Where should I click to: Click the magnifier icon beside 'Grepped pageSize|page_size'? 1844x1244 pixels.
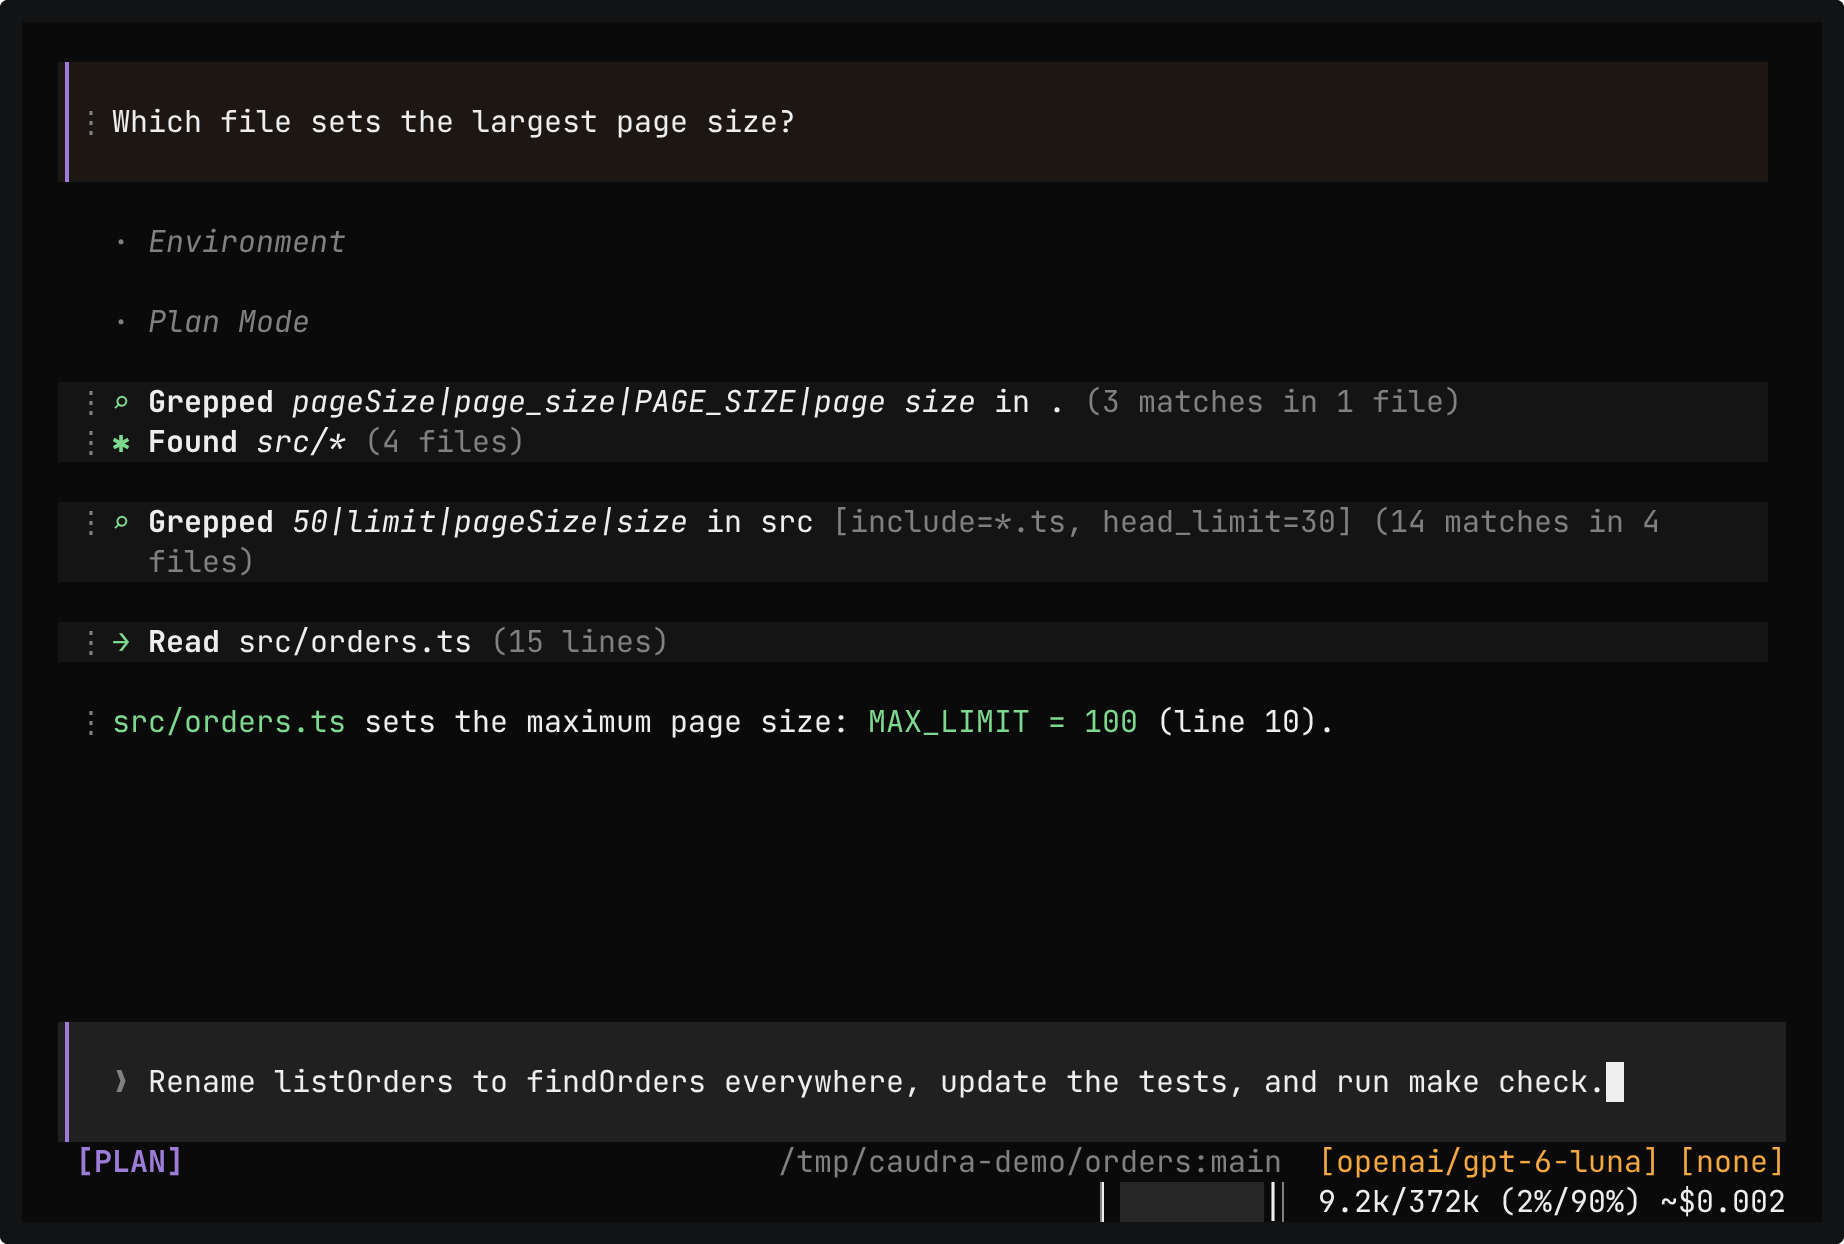(121, 402)
